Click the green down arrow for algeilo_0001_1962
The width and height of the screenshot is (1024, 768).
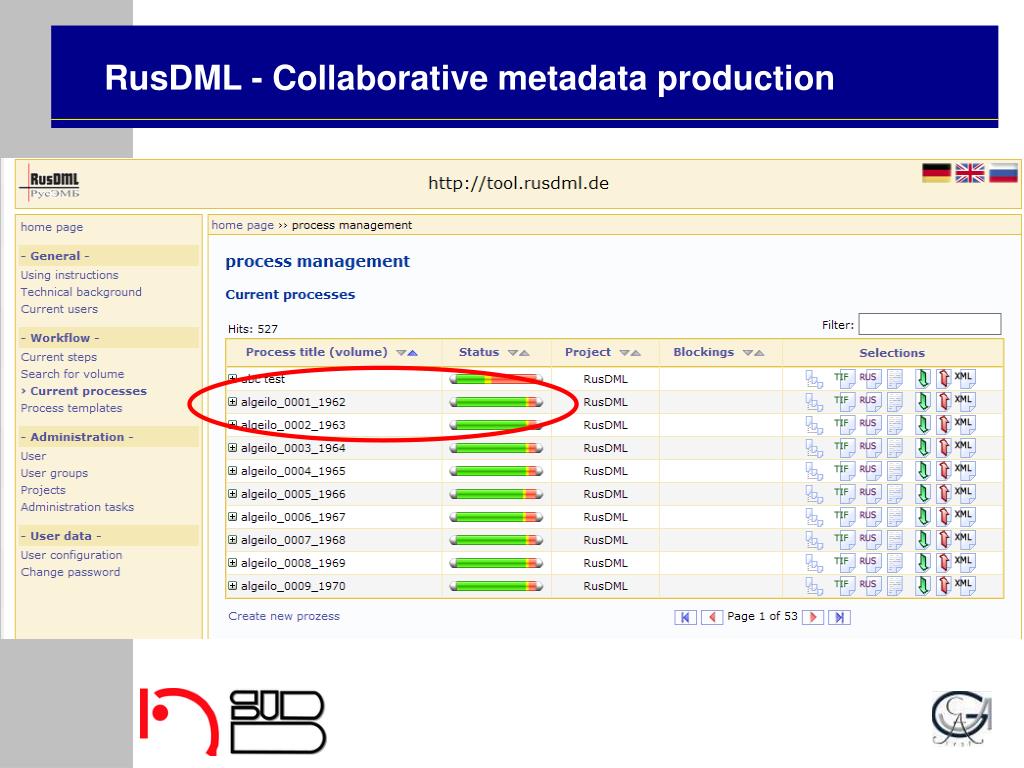click(923, 402)
